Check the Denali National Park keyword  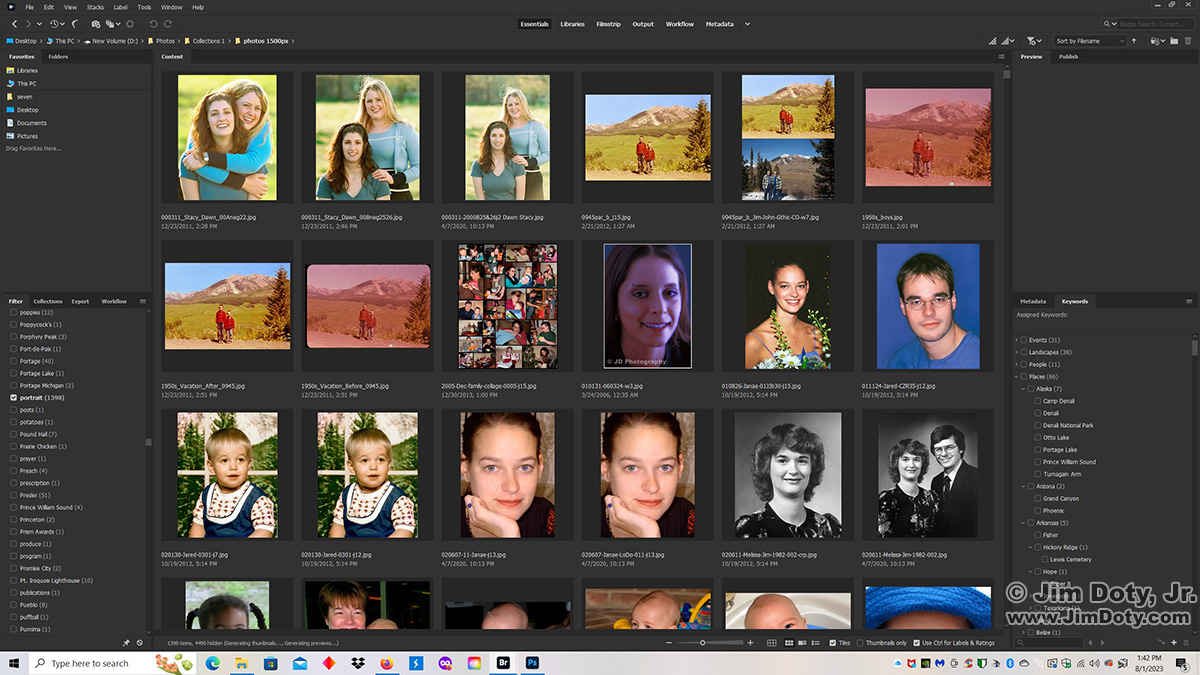pos(1038,425)
